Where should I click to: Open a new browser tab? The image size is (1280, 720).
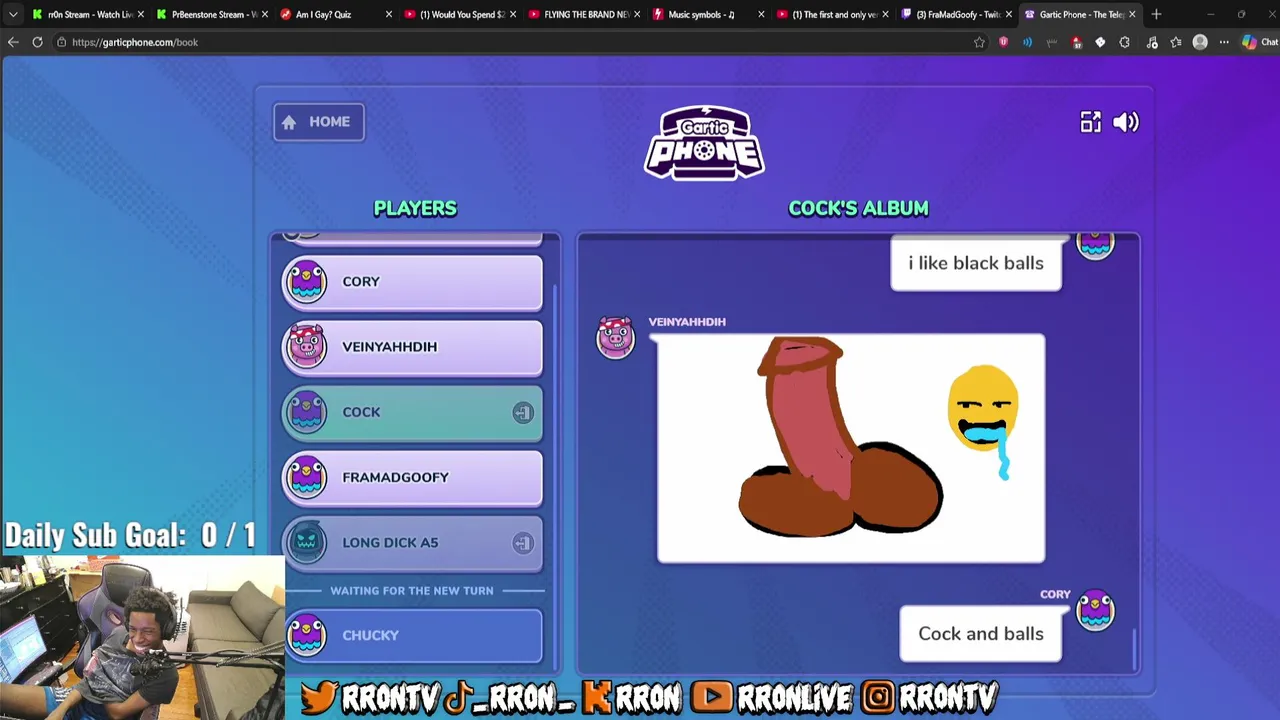1156,14
